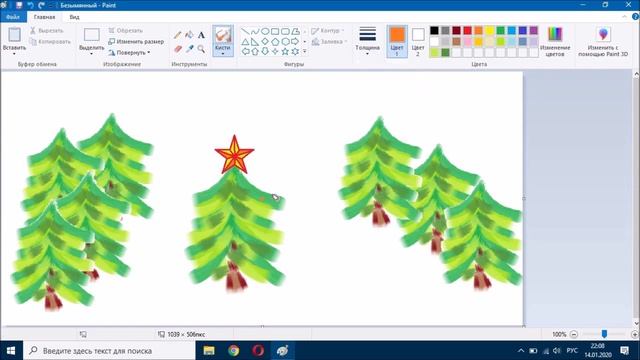This screenshot has height=360, width=640.
Task: Click Изменить размер resize button
Action: pyautogui.click(x=136, y=42)
